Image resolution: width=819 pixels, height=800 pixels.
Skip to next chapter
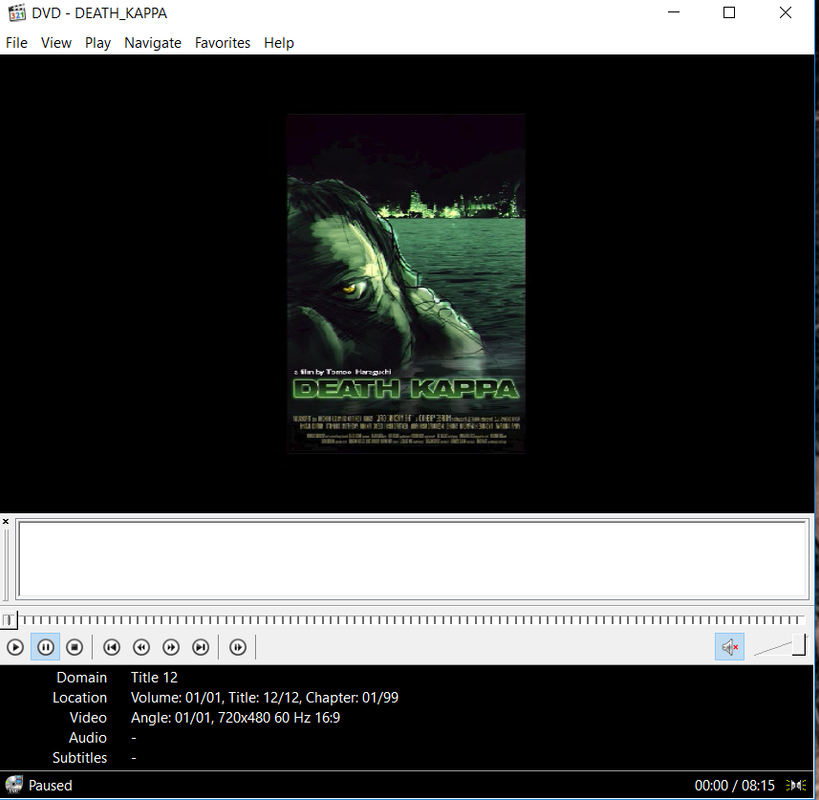201,647
